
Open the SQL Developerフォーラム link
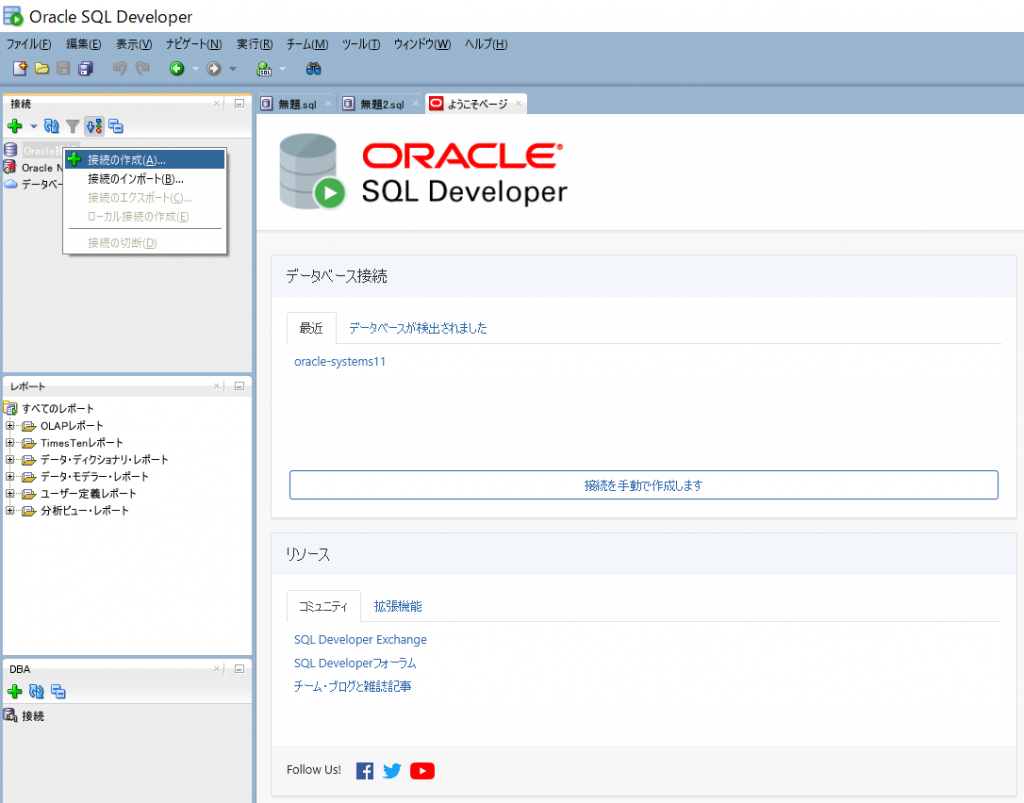[x=355, y=663]
